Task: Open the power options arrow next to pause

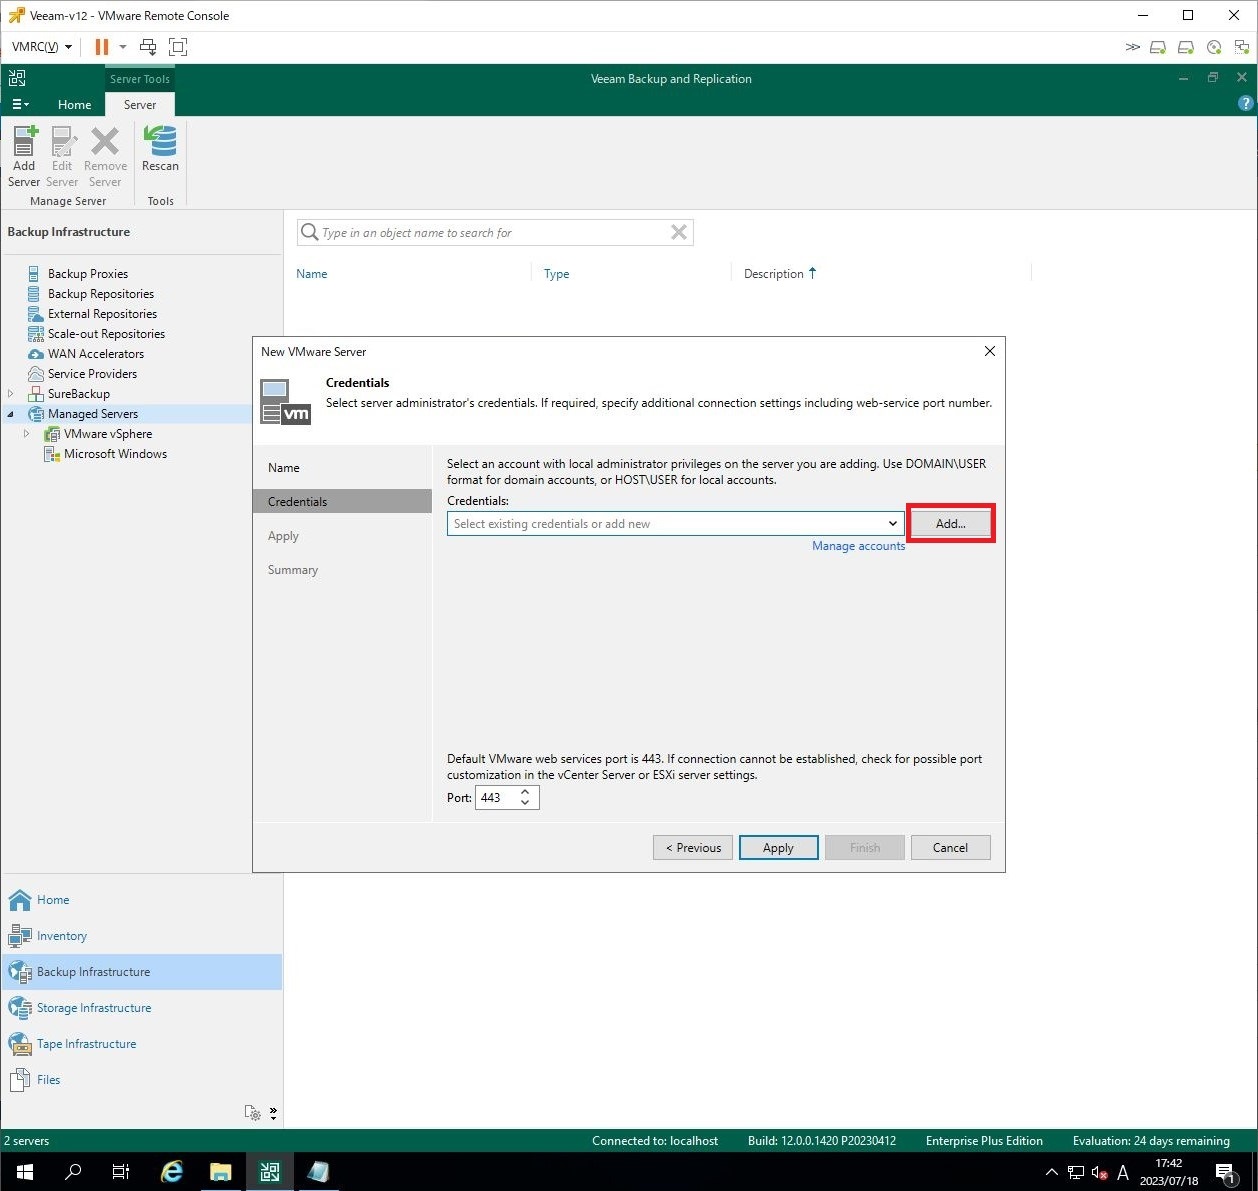Action: 123,47
